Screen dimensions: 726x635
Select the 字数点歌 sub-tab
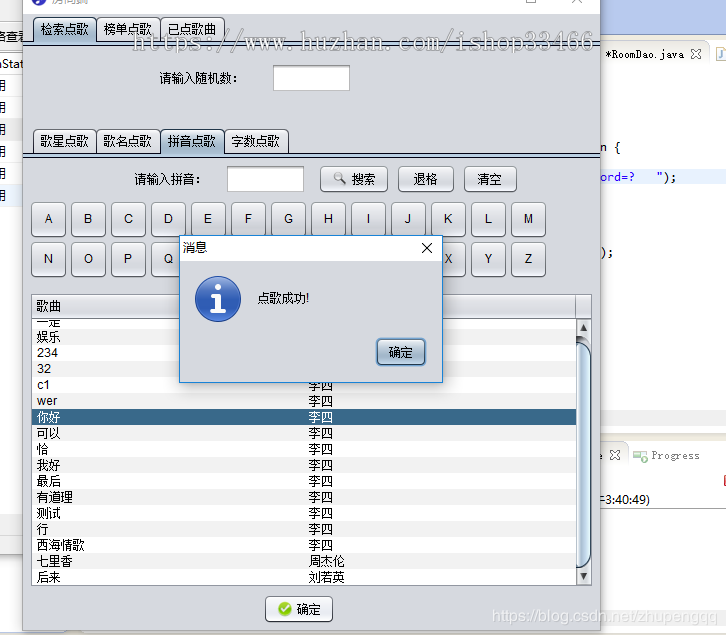(x=256, y=141)
